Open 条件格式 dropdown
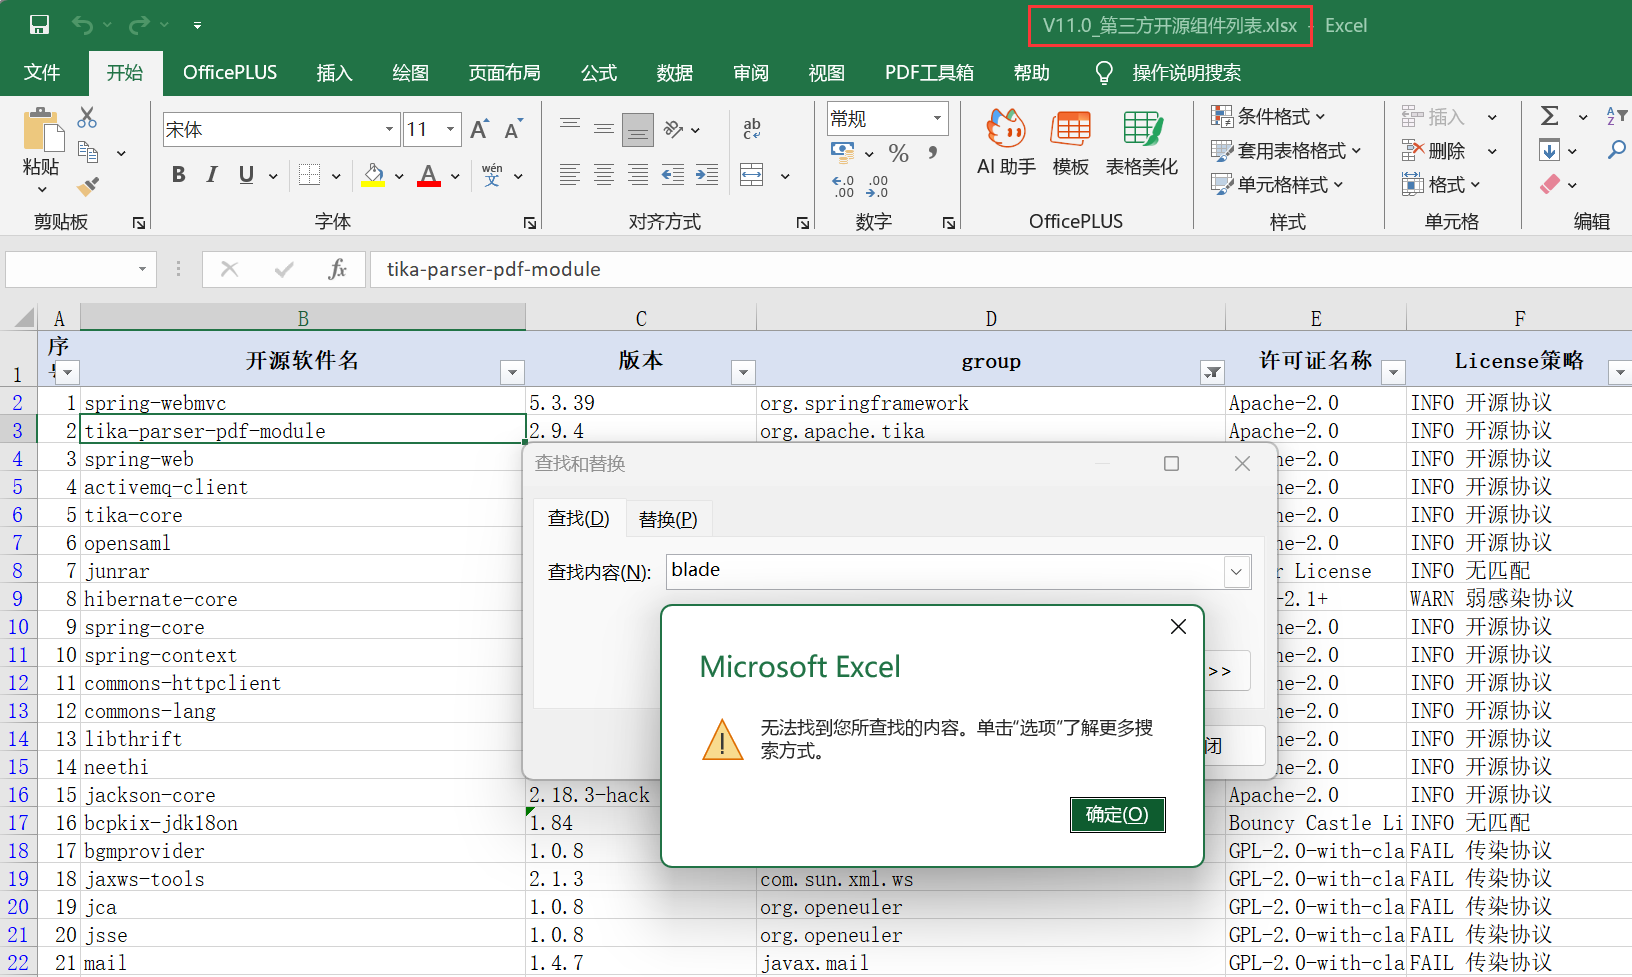Viewport: 1632px width, 977px height. [1268, 117]
